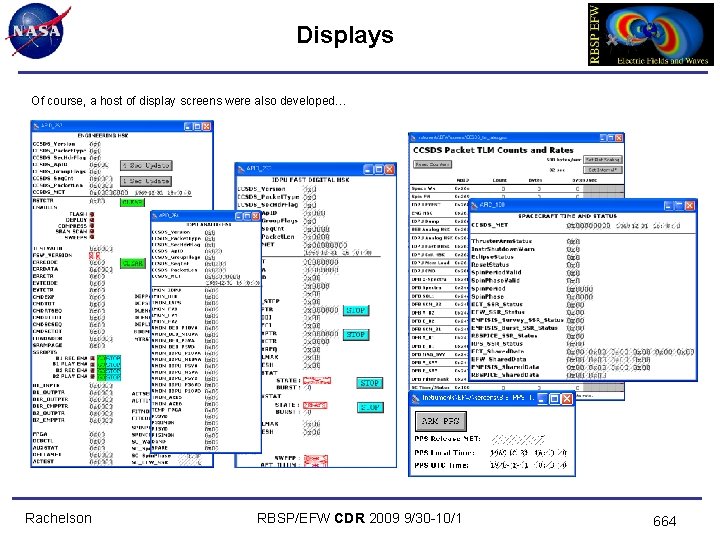
Task: Click the NASA logo on the slide
Action: click(36, 31)
